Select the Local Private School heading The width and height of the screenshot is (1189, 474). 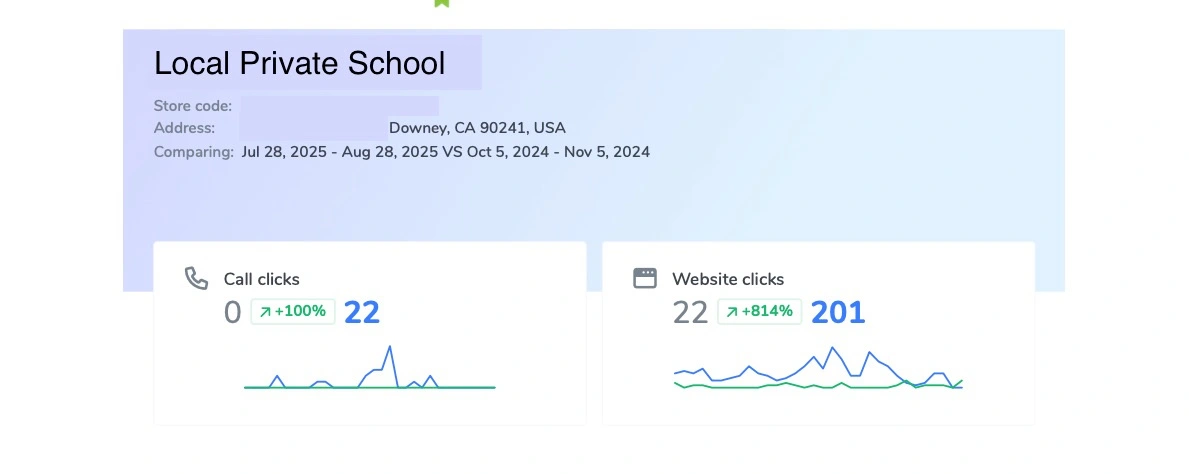299,64
